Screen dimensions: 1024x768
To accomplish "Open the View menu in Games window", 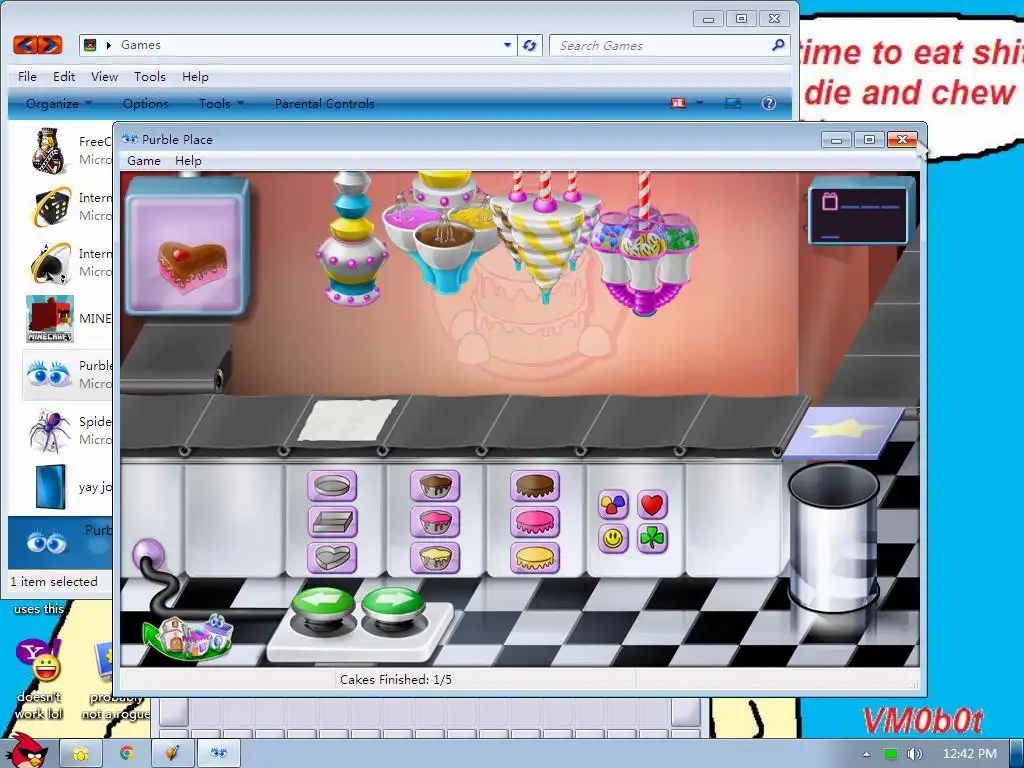I will [x=104, y=76].
